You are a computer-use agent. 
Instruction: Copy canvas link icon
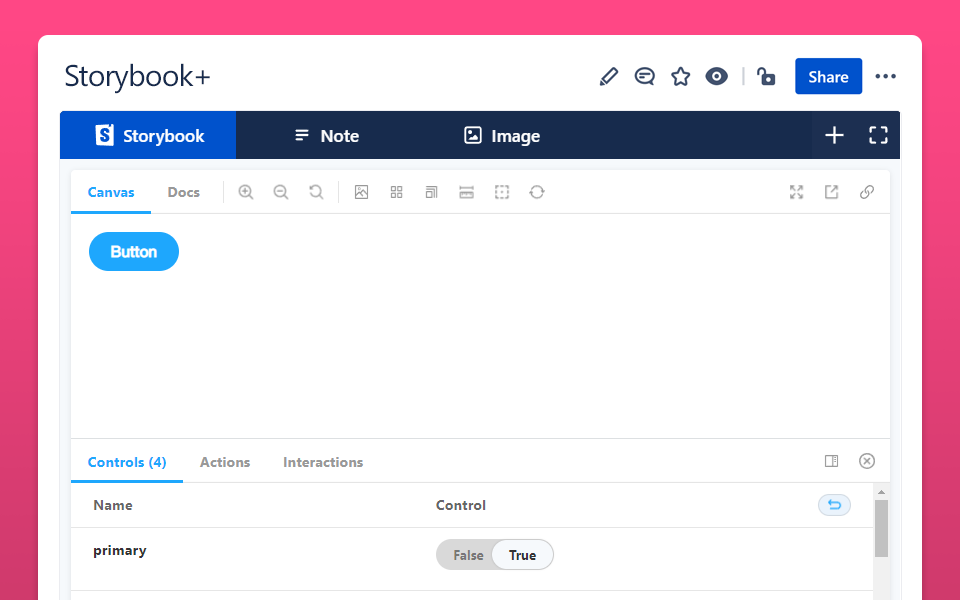[x=866, y=192]
